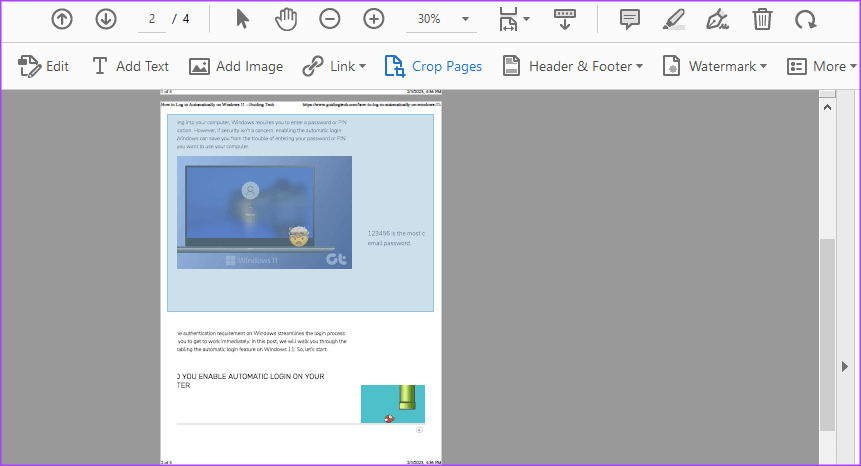The width and height of the screenshot is (861, 466).
Task: Click the fit page width icon
Action: [508, 19]
